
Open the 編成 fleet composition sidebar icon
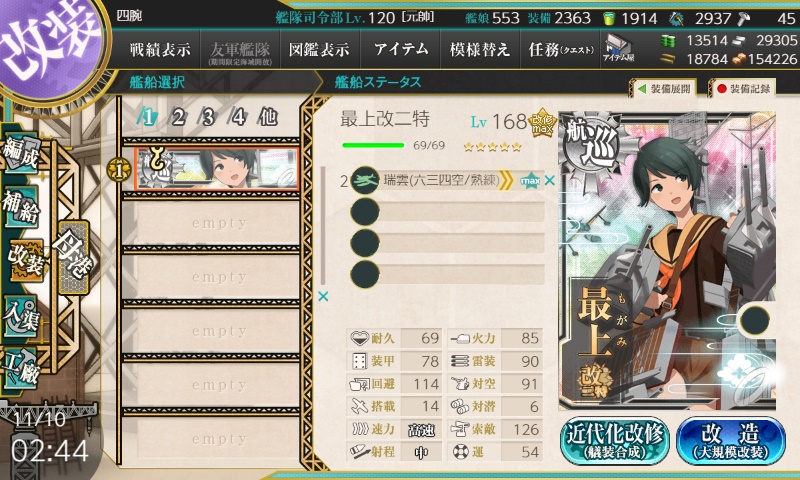[x=20, y=154]
